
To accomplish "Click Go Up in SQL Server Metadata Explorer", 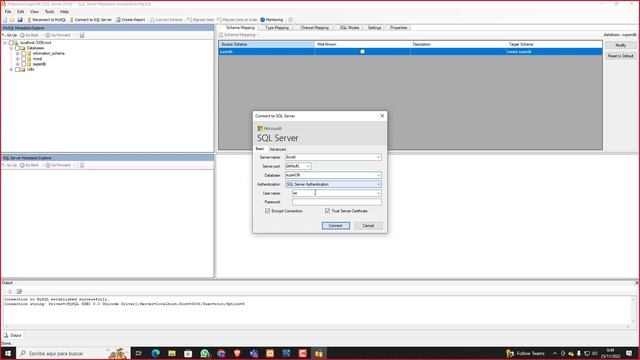I will tap(10, 165).
